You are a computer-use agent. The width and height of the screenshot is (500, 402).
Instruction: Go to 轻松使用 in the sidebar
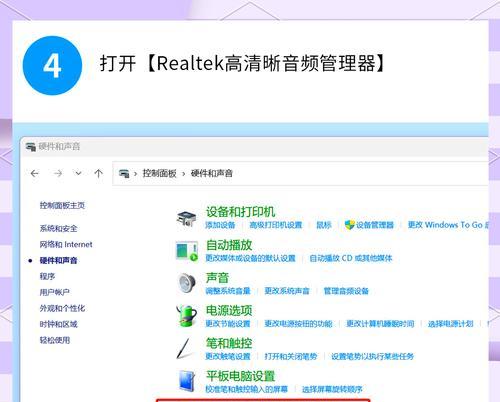click(55, 340)
